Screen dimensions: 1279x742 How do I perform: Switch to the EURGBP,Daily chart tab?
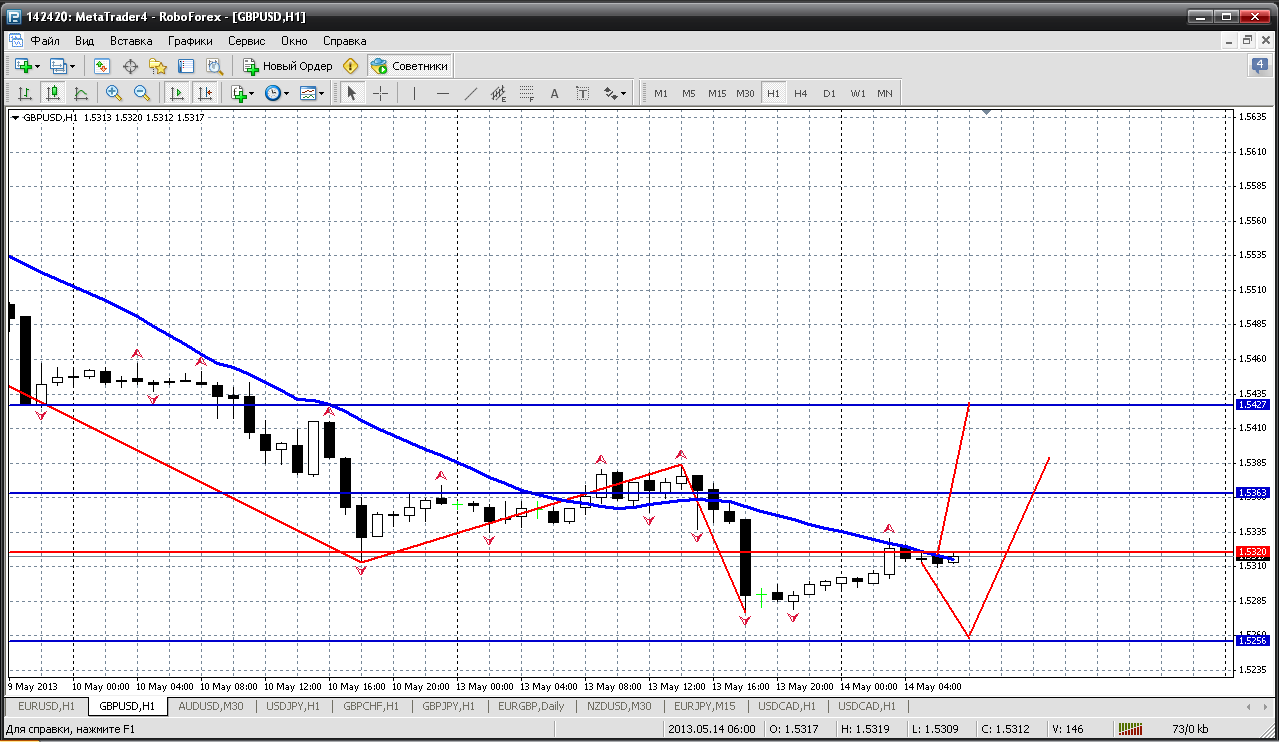tap(531, 706)
